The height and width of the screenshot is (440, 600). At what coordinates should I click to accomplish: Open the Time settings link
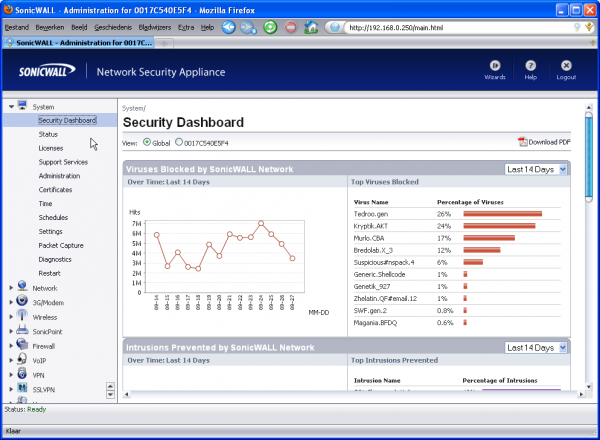[x=45, y=204]
